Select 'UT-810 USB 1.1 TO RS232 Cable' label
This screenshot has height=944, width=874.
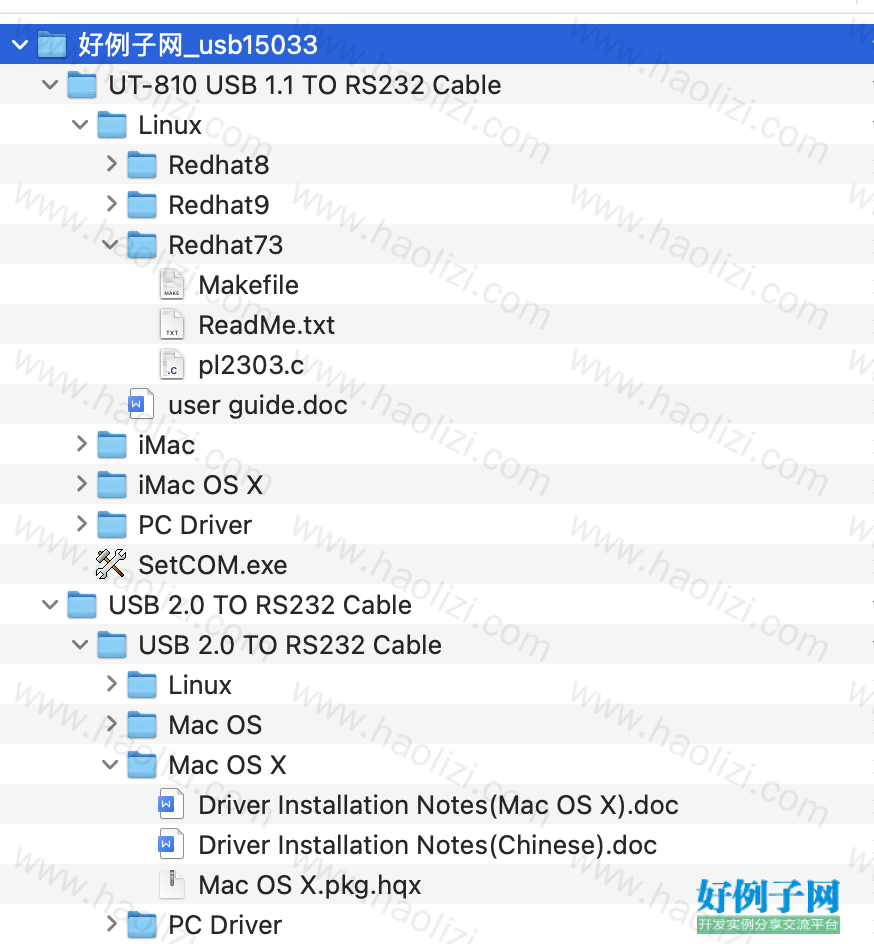tap(305, 85)
